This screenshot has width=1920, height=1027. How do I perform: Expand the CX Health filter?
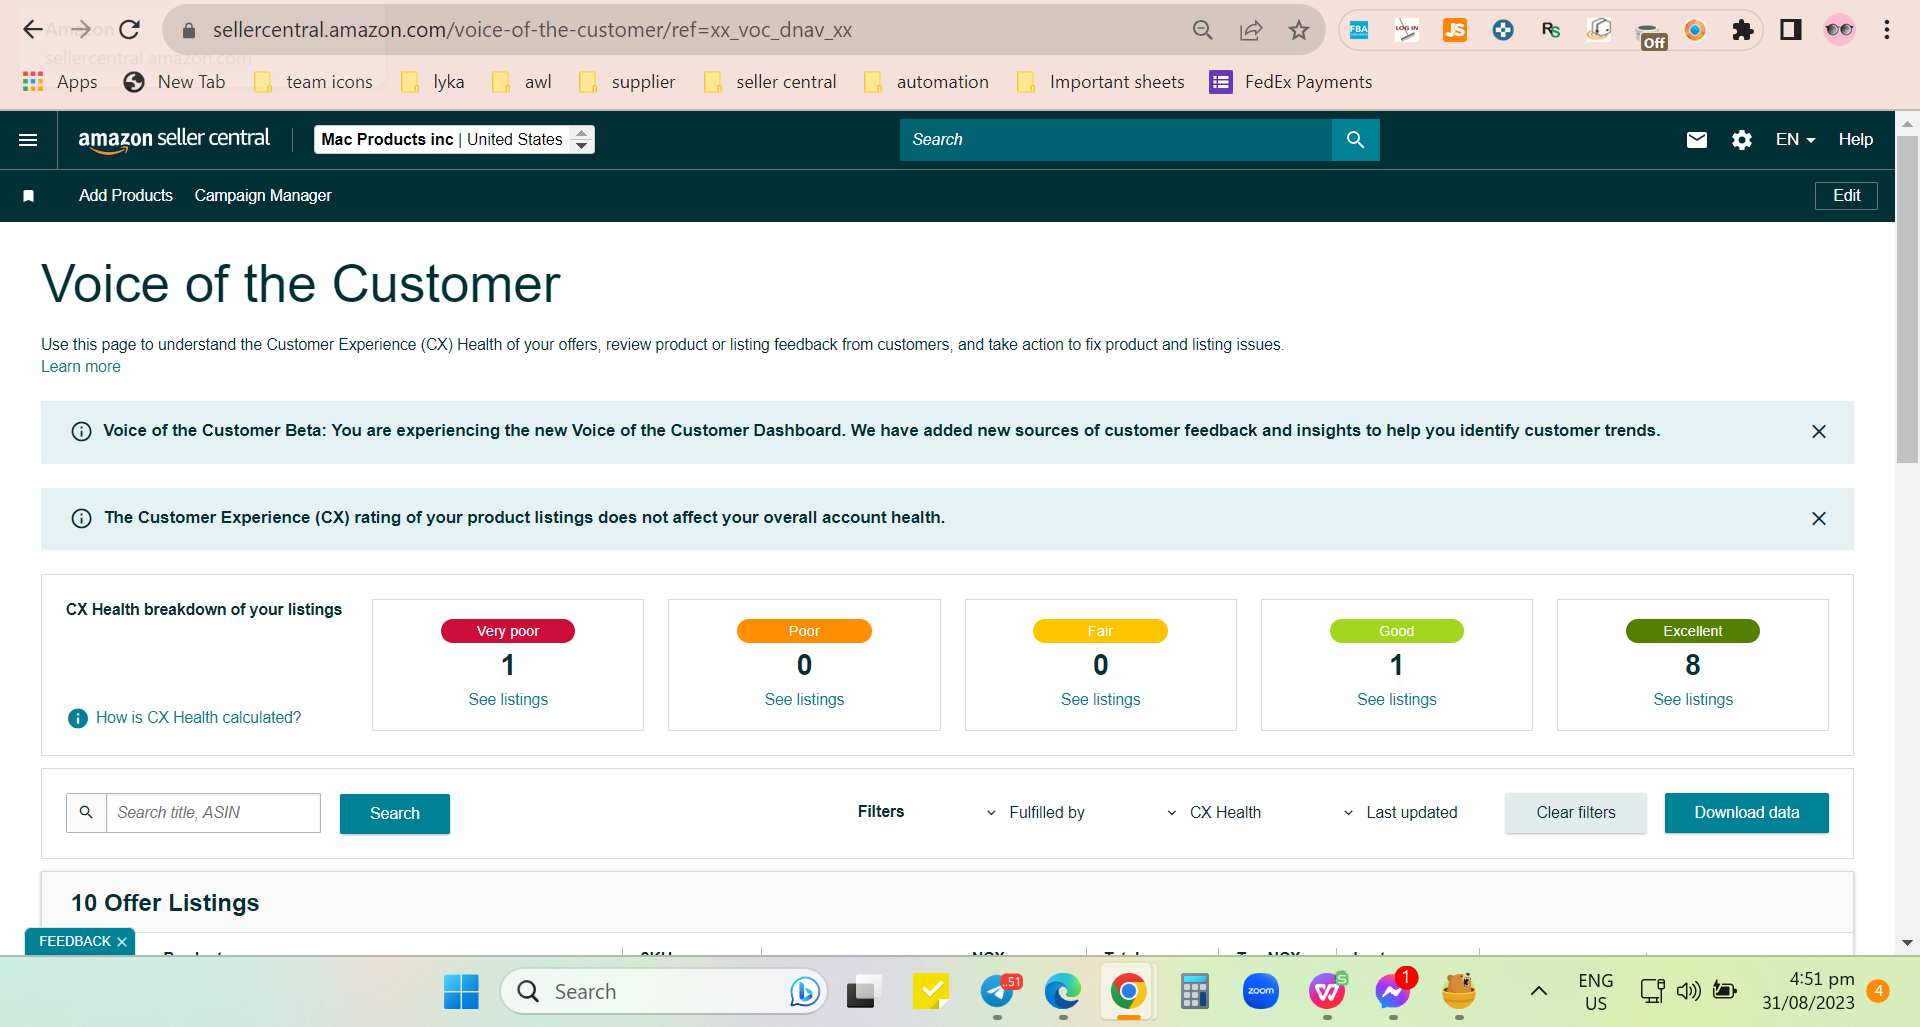(1214, 813)
